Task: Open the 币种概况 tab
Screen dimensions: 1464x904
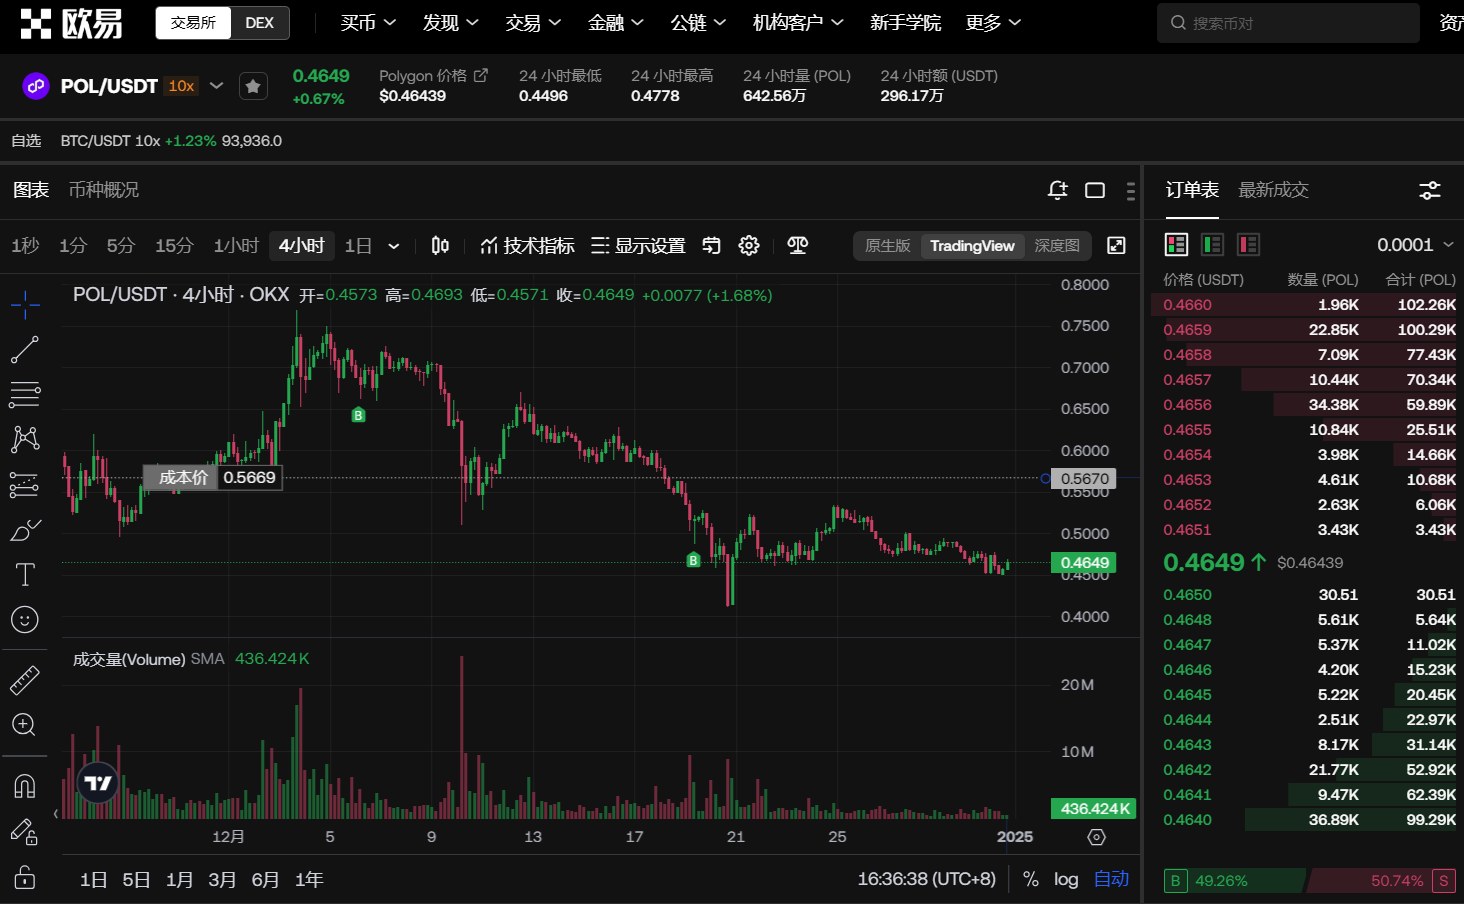Action: [x=104, y=190]
